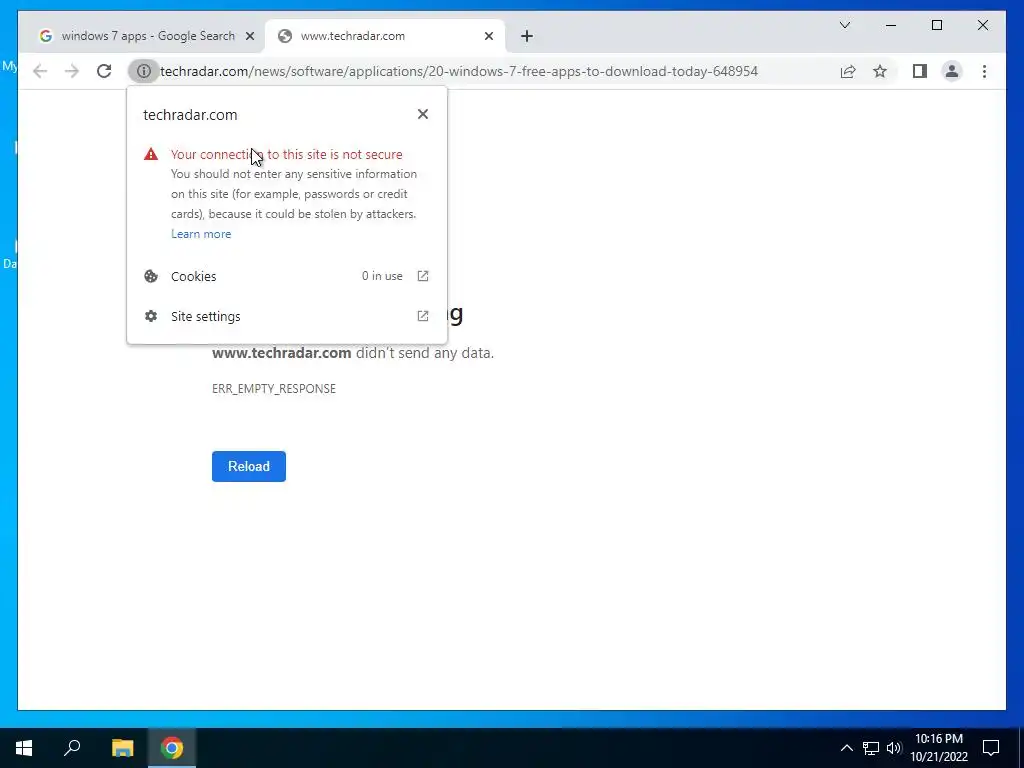Click the techradar.com popup heading
1024x768 pixels.
point(190,115)
